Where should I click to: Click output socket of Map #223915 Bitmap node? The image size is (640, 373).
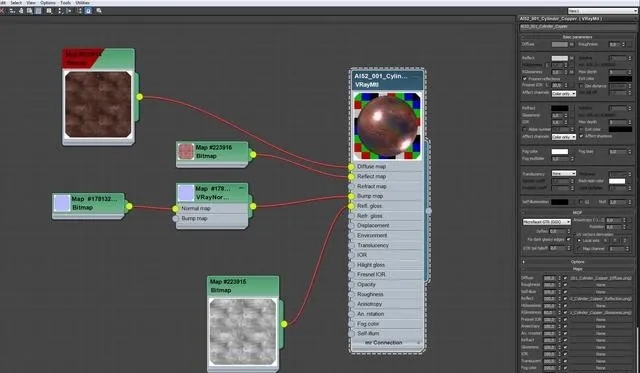click(x=284, y=324)
